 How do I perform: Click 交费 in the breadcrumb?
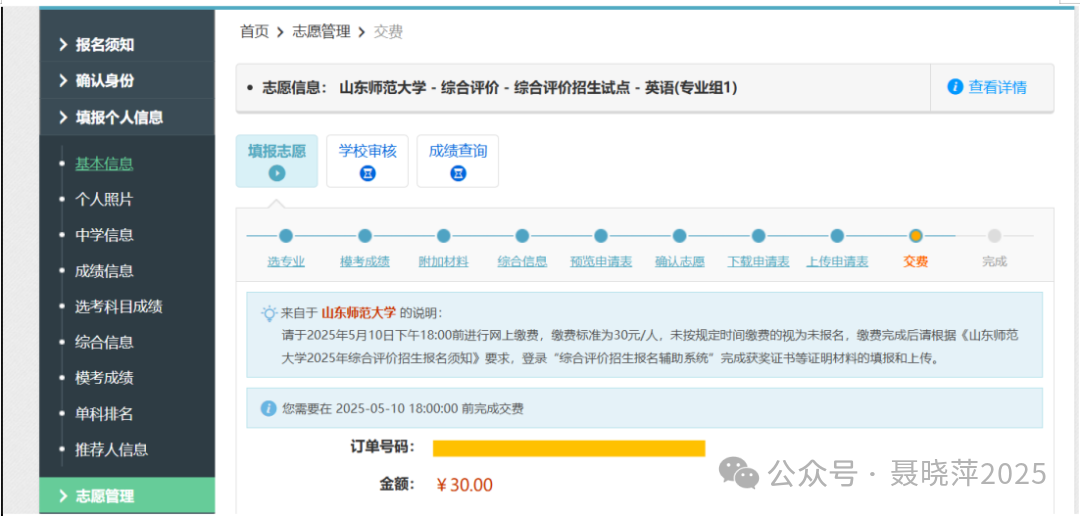coord(388,32)
